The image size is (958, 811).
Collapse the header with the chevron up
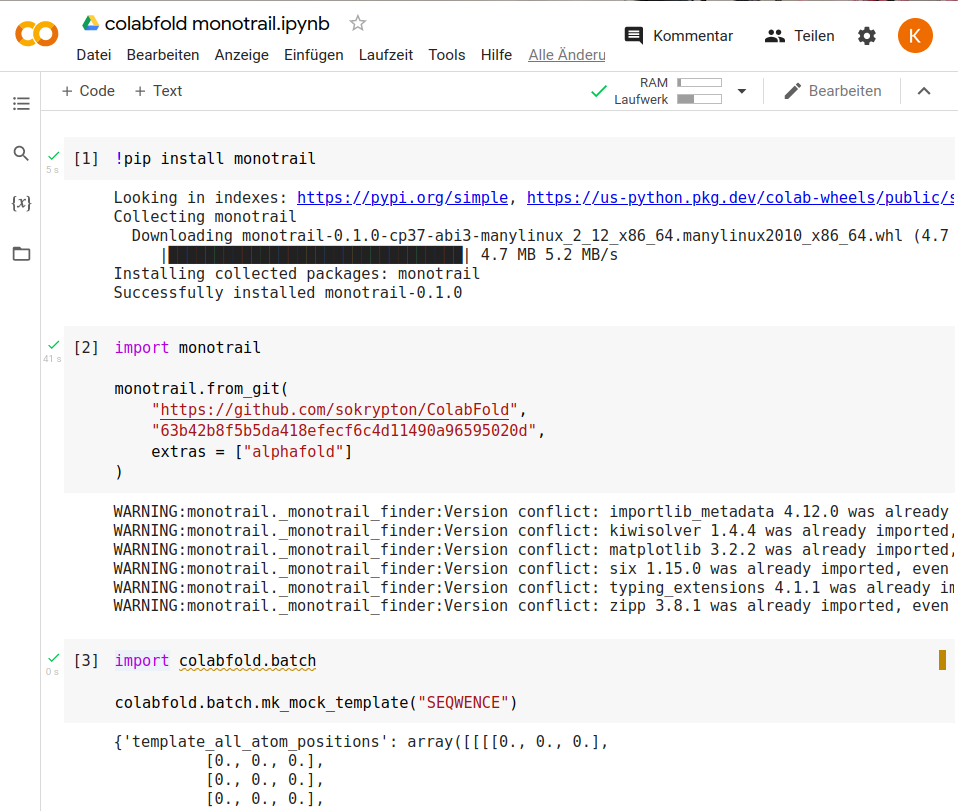(x=924, y=91)
